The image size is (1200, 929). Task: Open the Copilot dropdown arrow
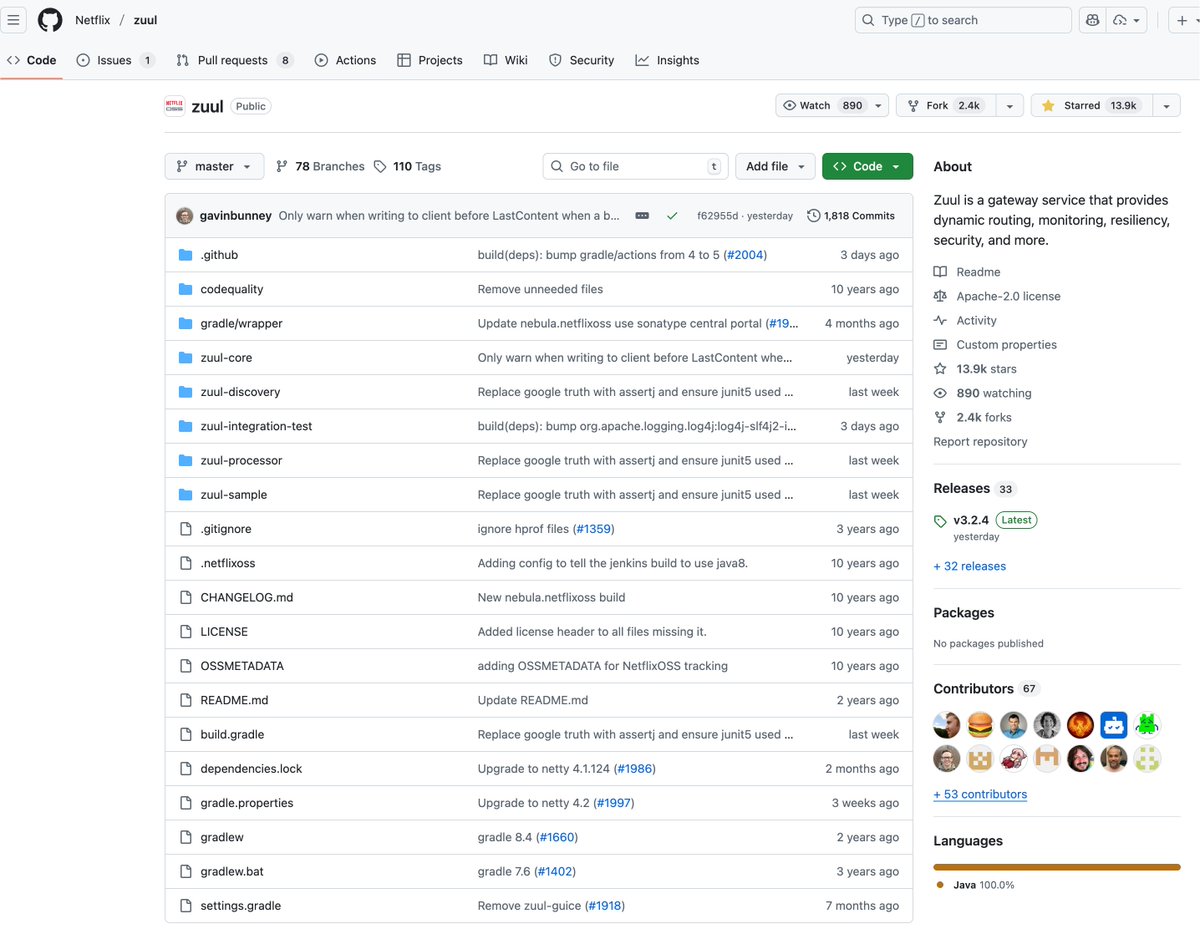pyautogui.click(x=1127, y=20)
